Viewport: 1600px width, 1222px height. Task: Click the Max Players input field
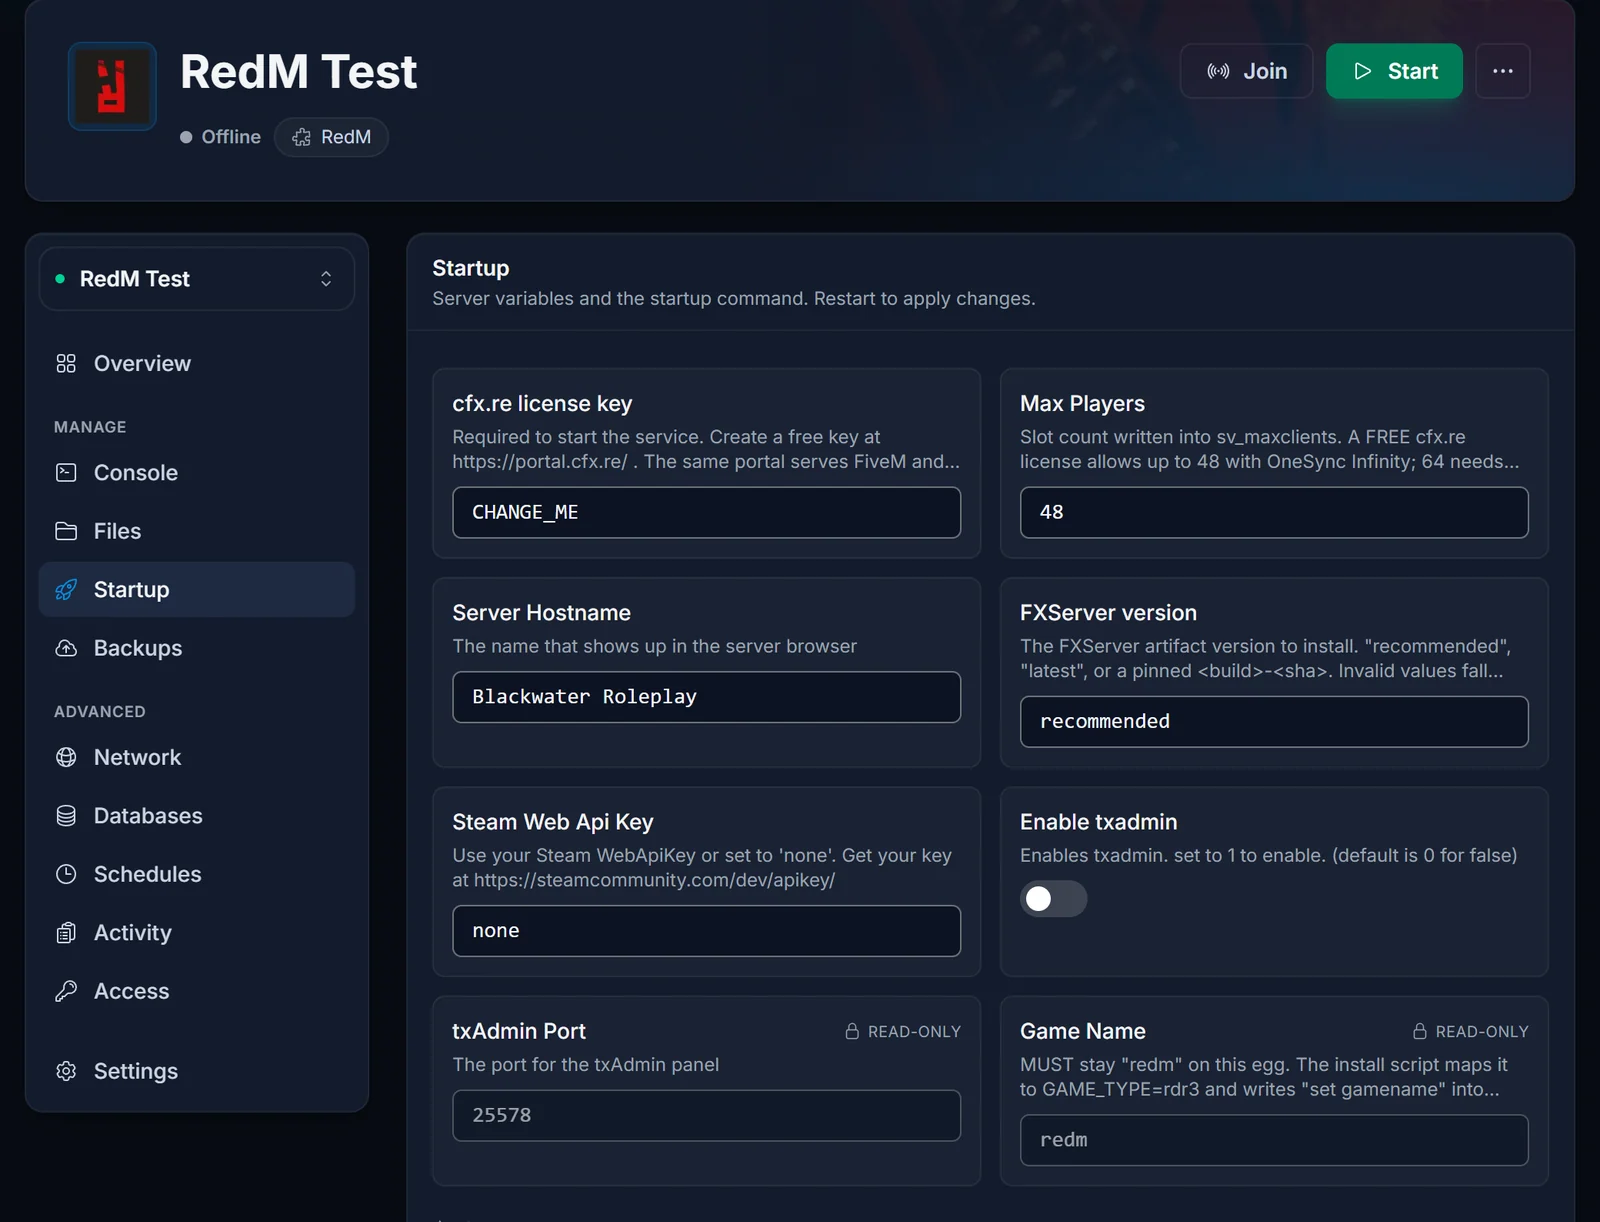(x=1274, y=512)
